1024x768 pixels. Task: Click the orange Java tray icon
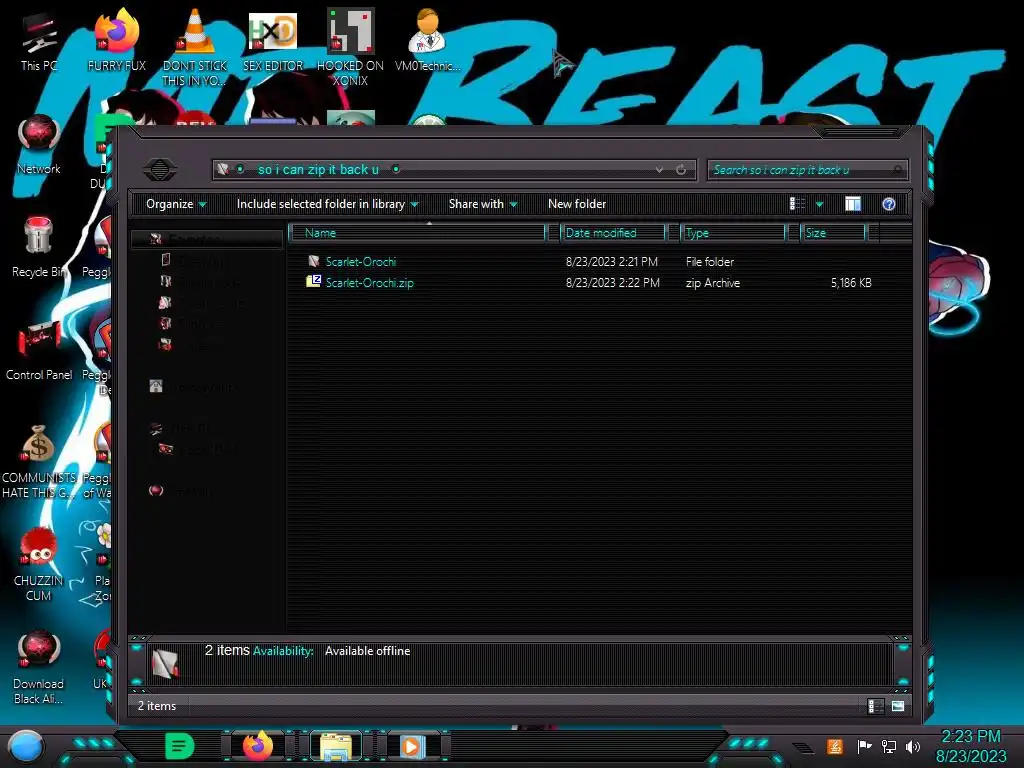835,746
